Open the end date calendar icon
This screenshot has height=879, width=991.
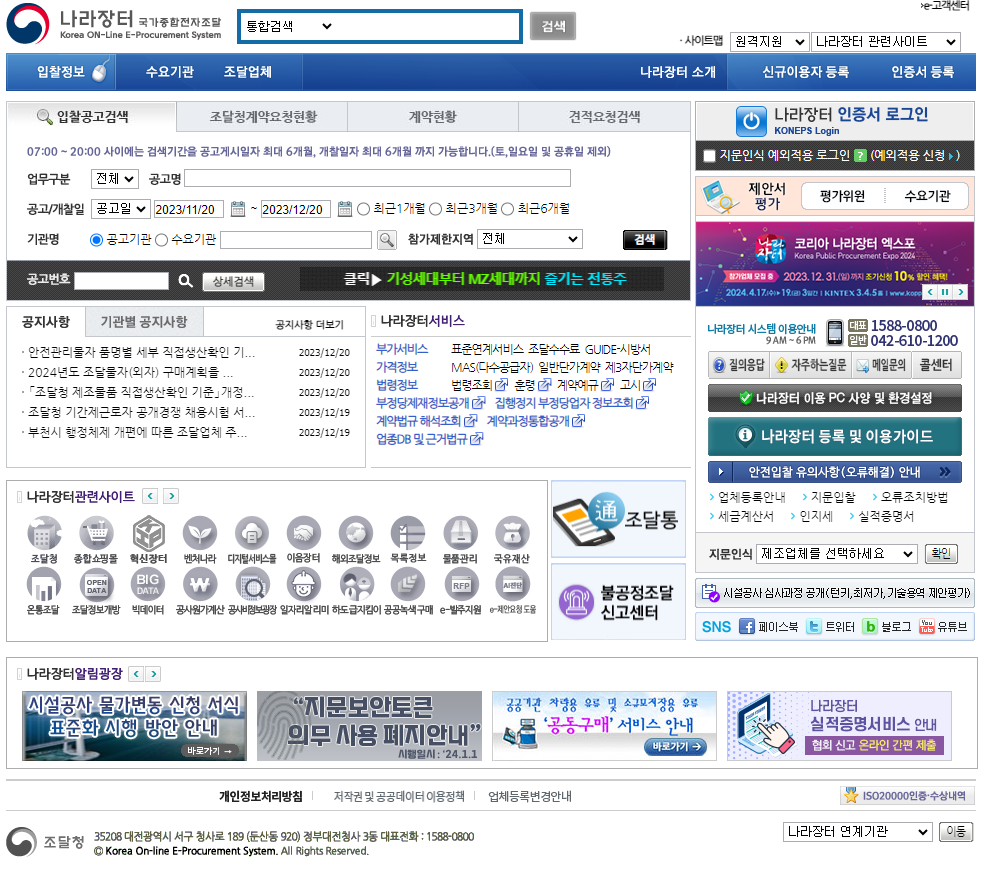point(344,209)
